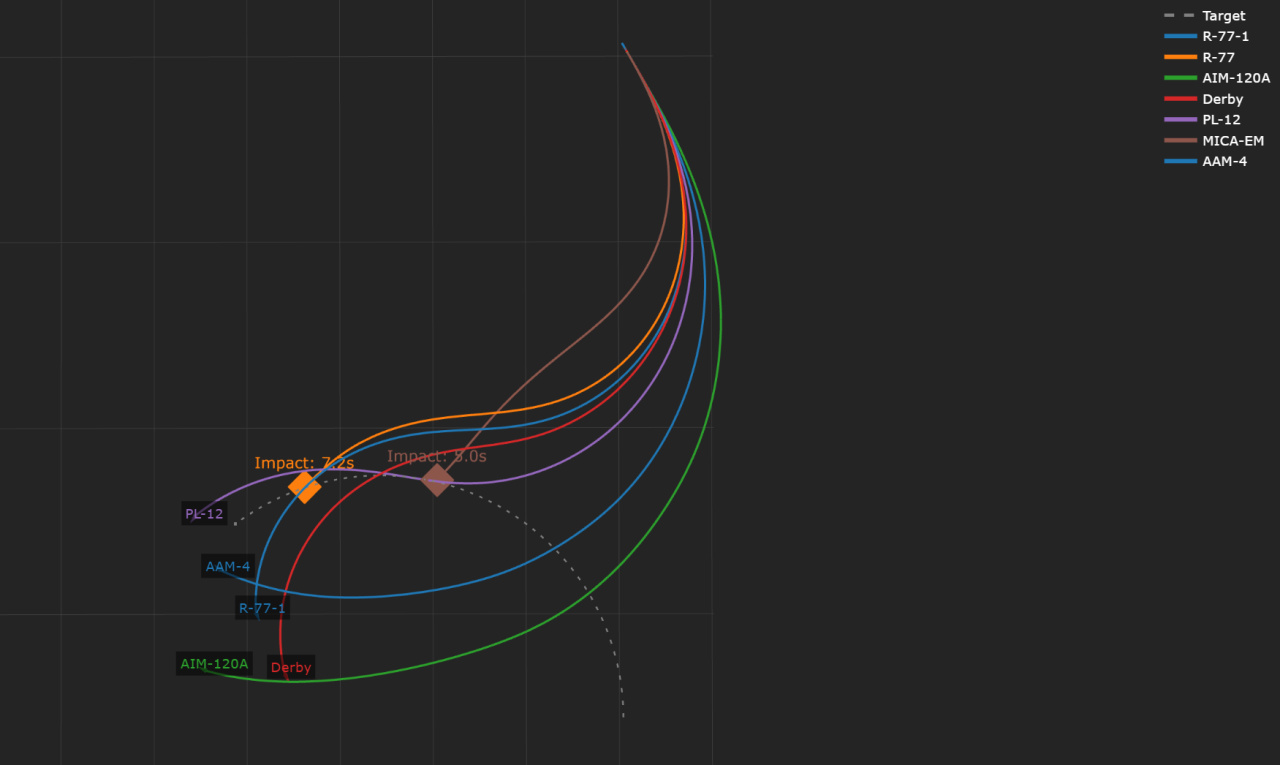Hide MICA-EM trace via legend text
1280x765 pixels.
click(x=1232, y=141)
